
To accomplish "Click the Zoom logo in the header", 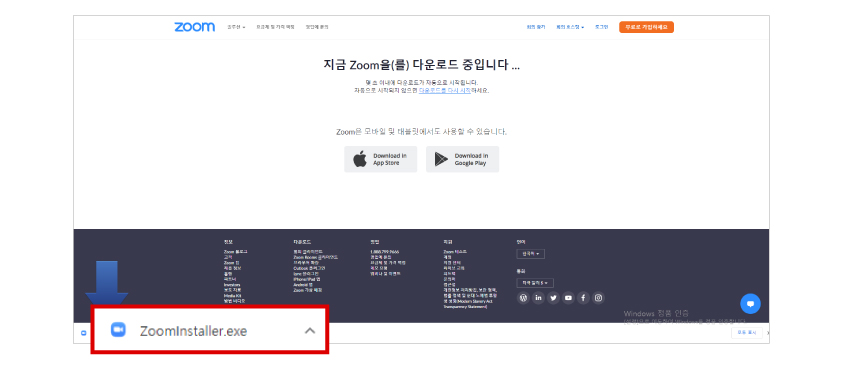I will pyautogui.click(x=194, y=27).
